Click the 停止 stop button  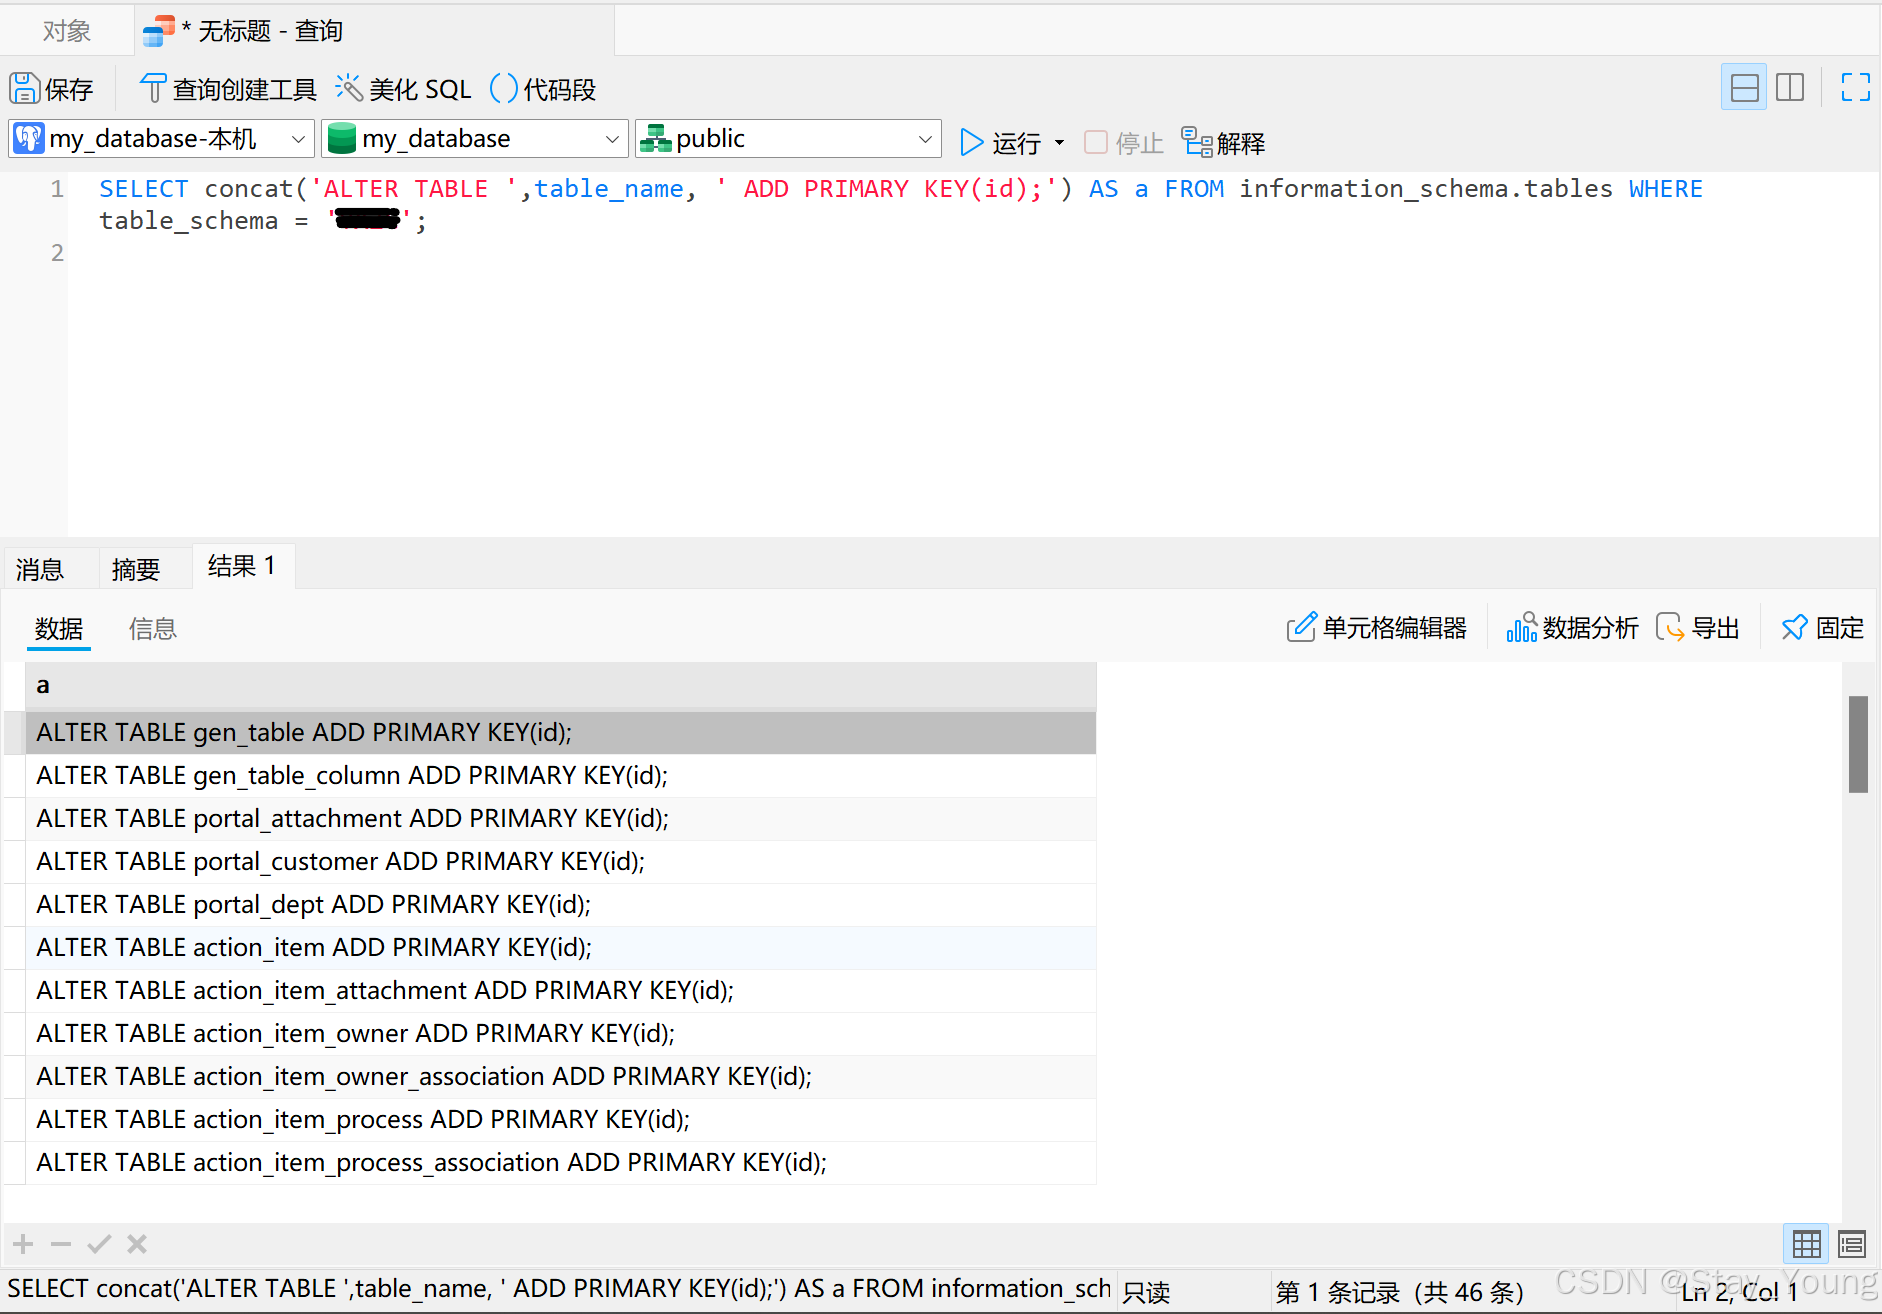(x=1122, y=141)
